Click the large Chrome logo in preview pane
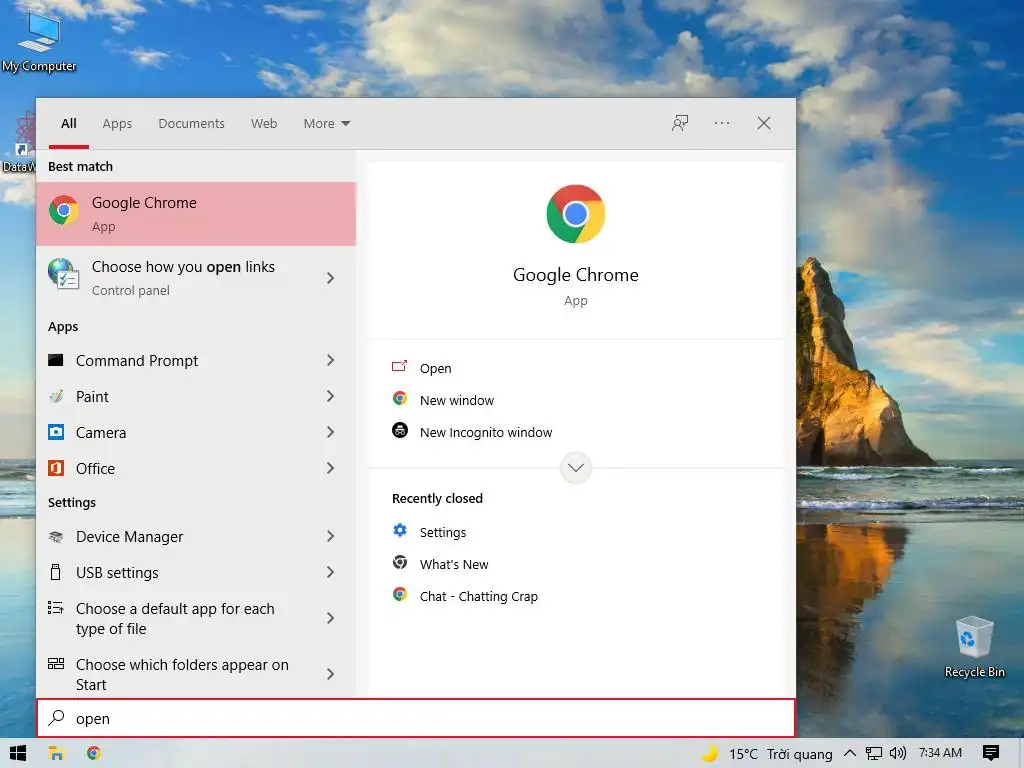The width and height of the screenshot is (1024, 768). (x=575, y=214)
